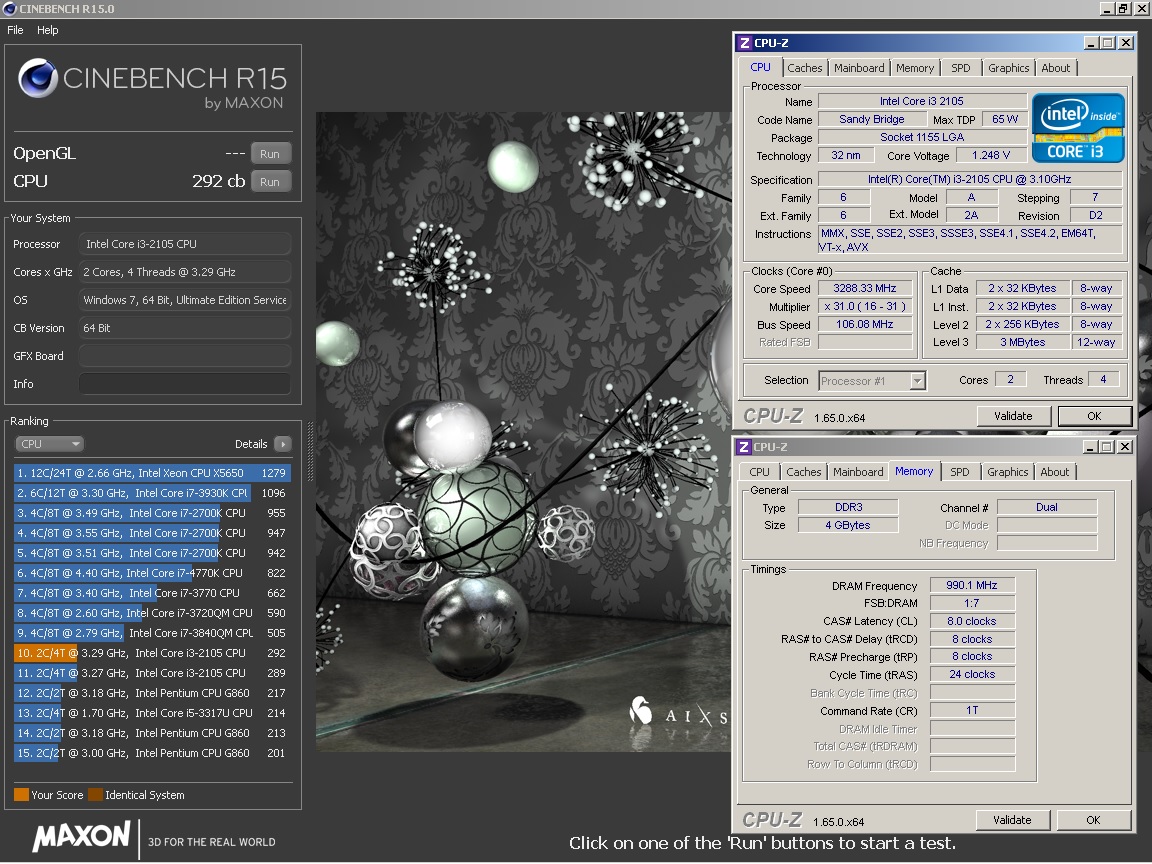Select ranking row 13 Core i5-3317U
The image size is (1152, 864).
click(x=152, y=713)
